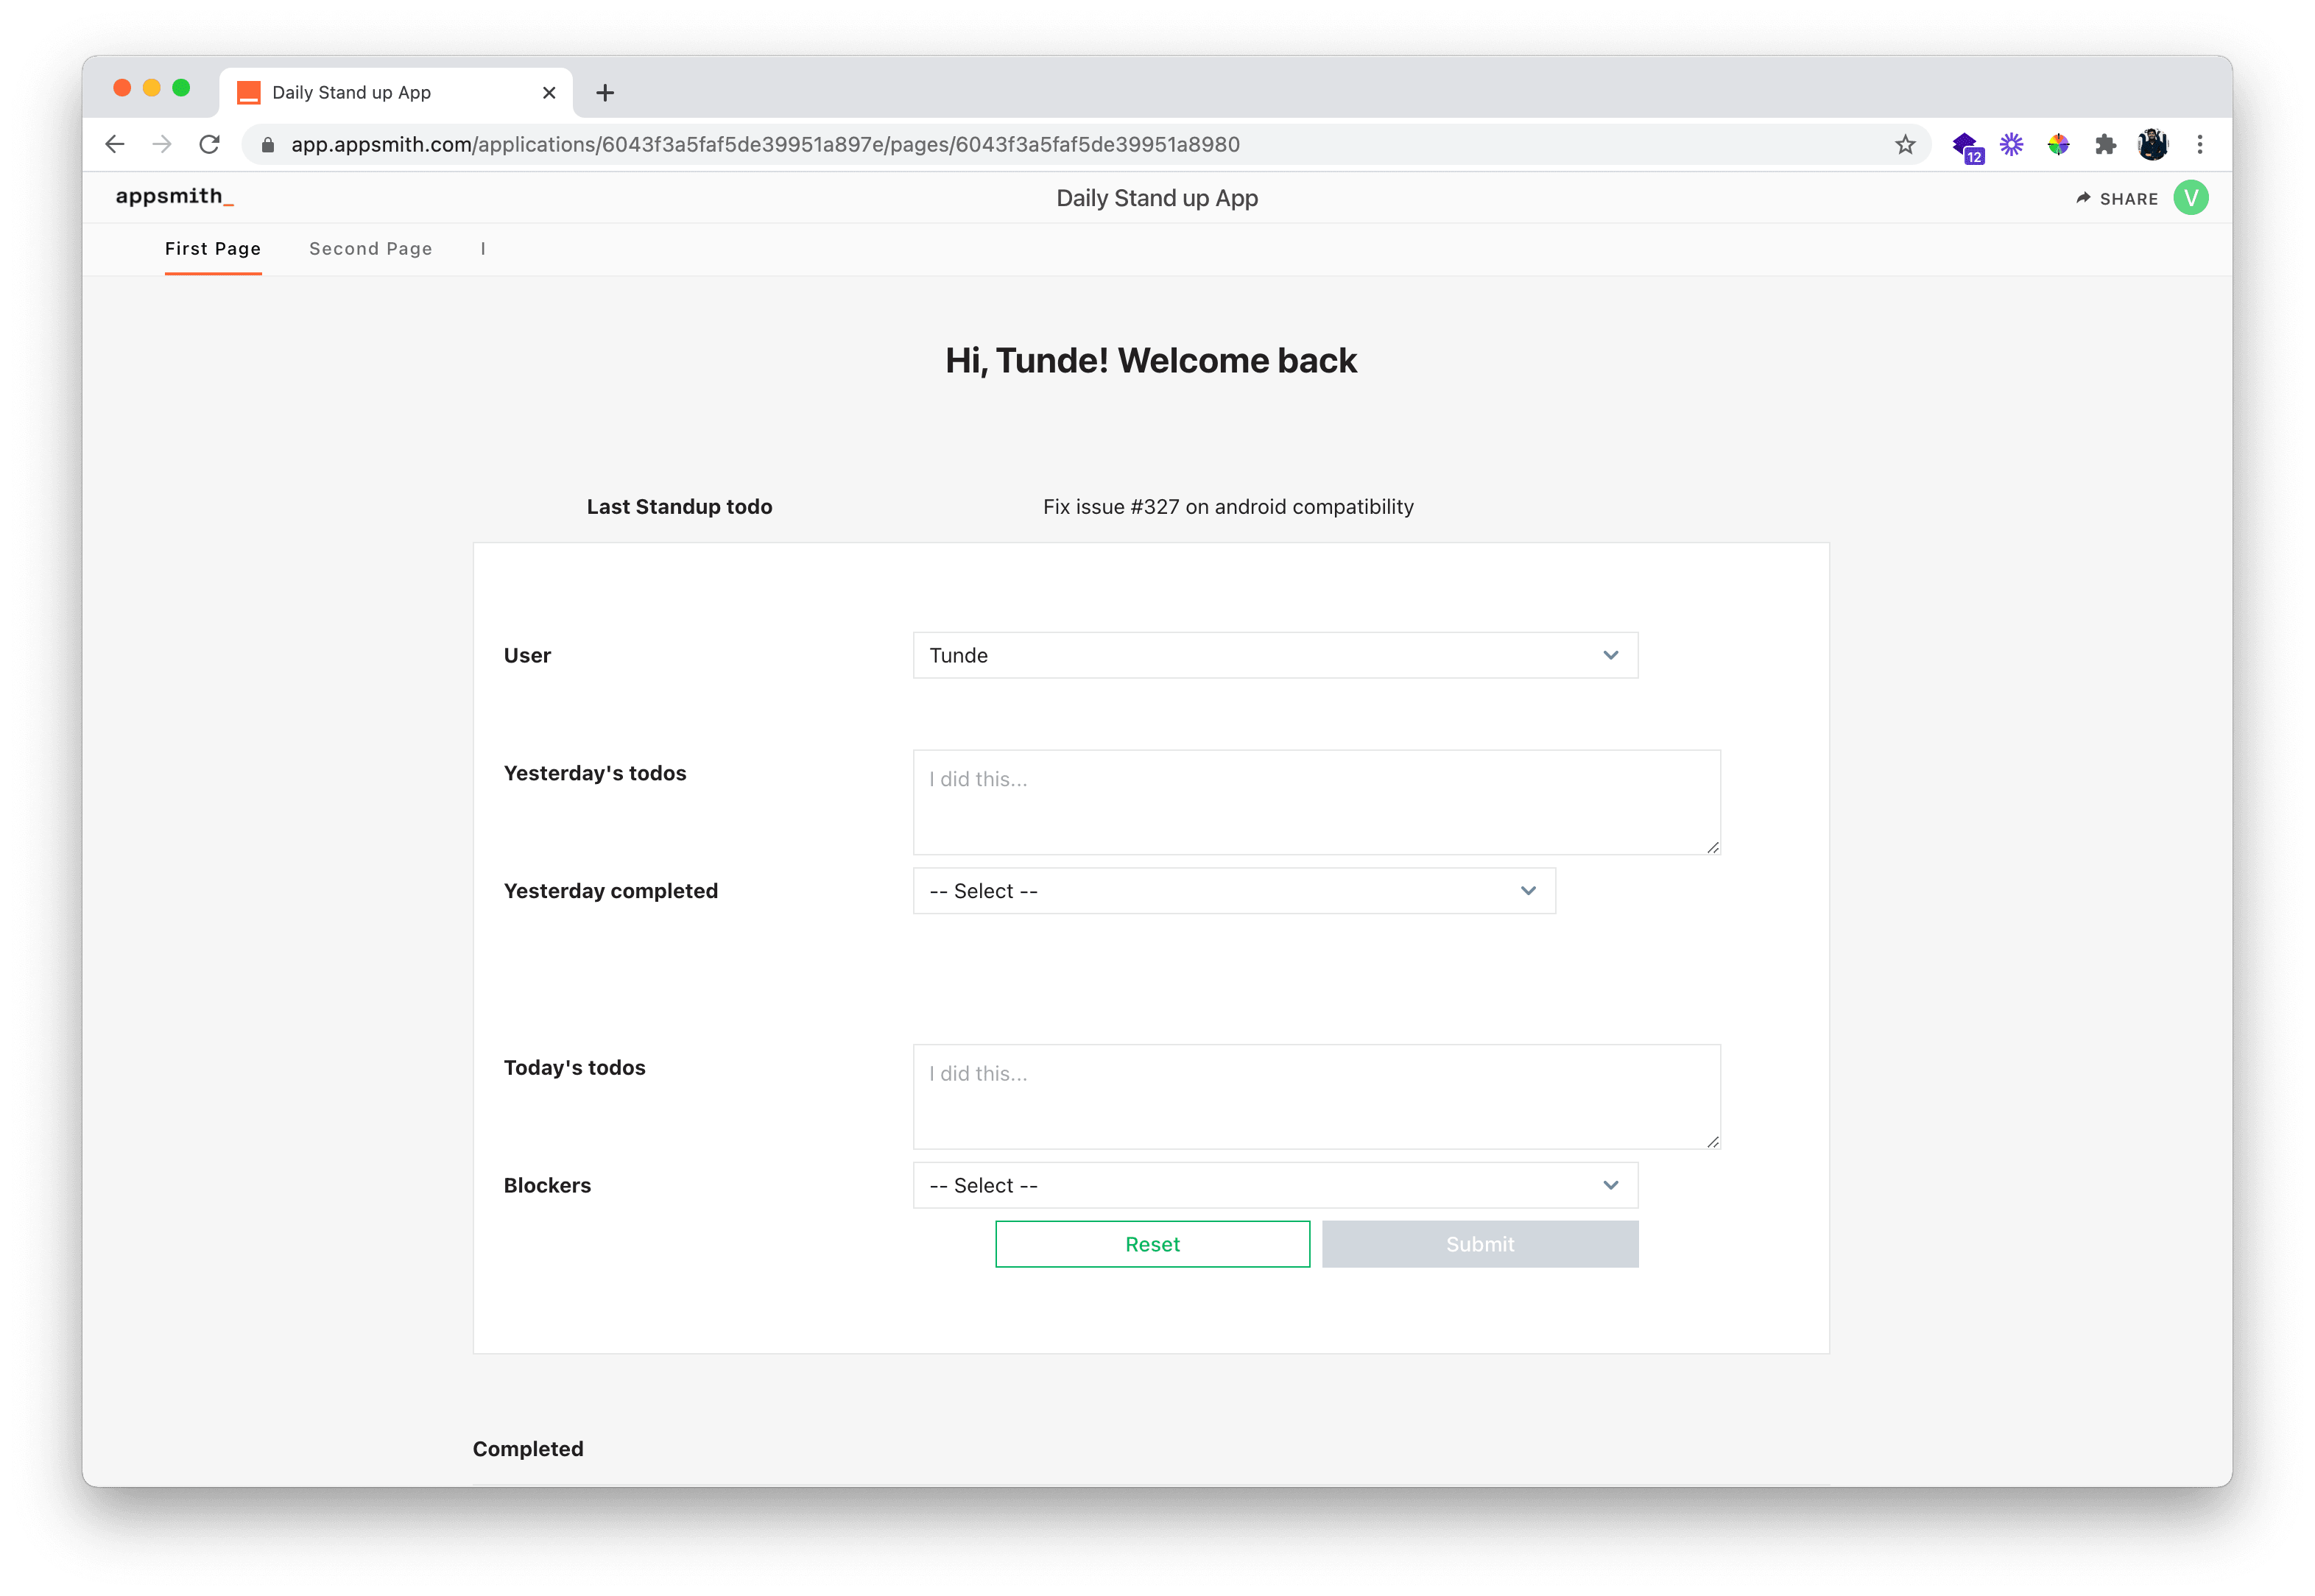This screenshot has width=2315, height=1596.
Task: Open the Yesterday completed select dropdown
Action: point(1233,891)
